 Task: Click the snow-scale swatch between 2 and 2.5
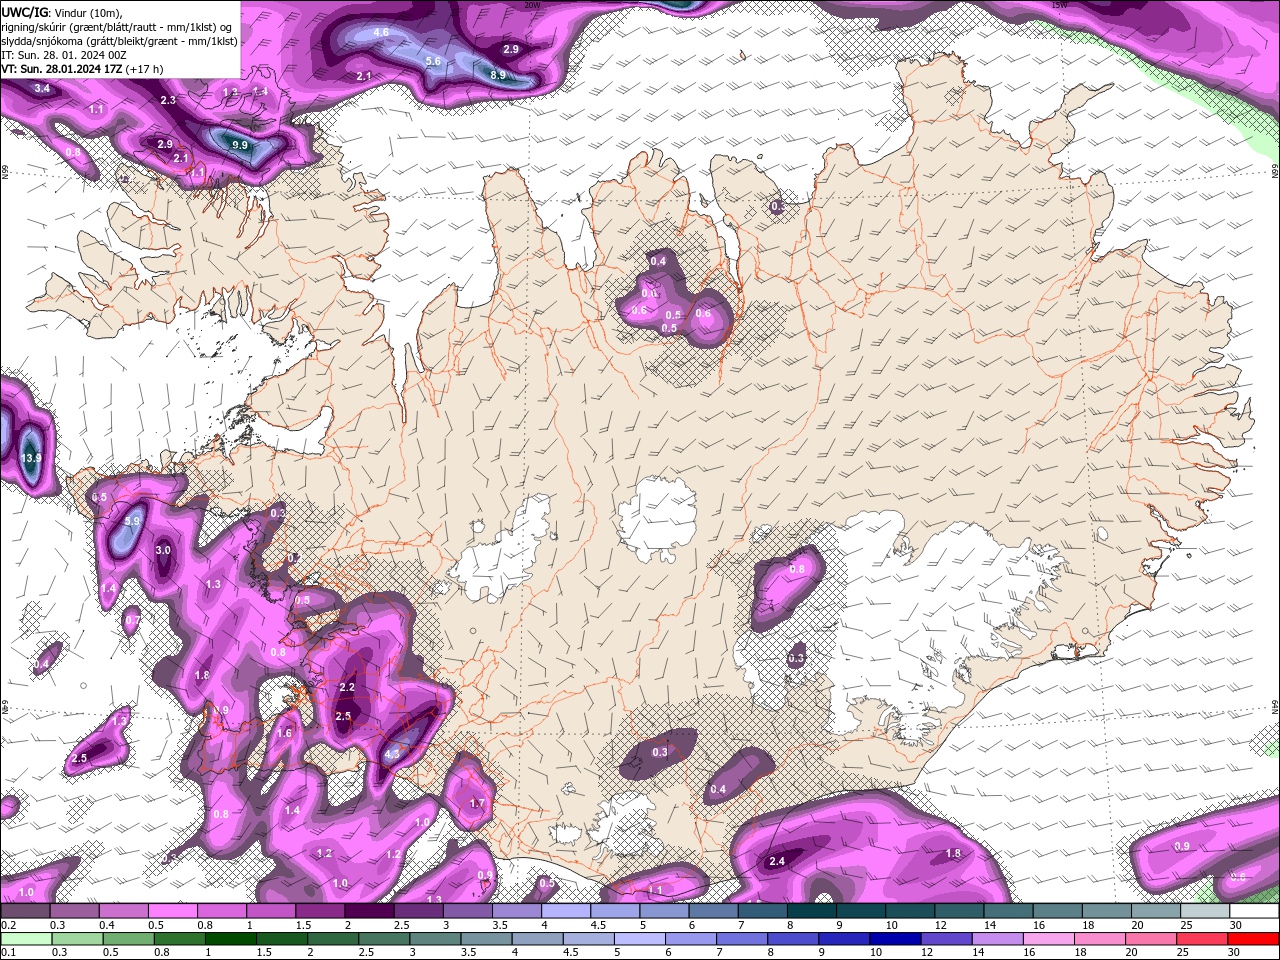[x=369, y=911]
